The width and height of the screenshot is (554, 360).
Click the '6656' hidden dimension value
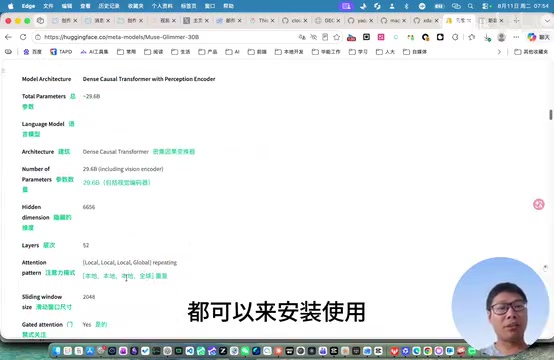(89, 207)
